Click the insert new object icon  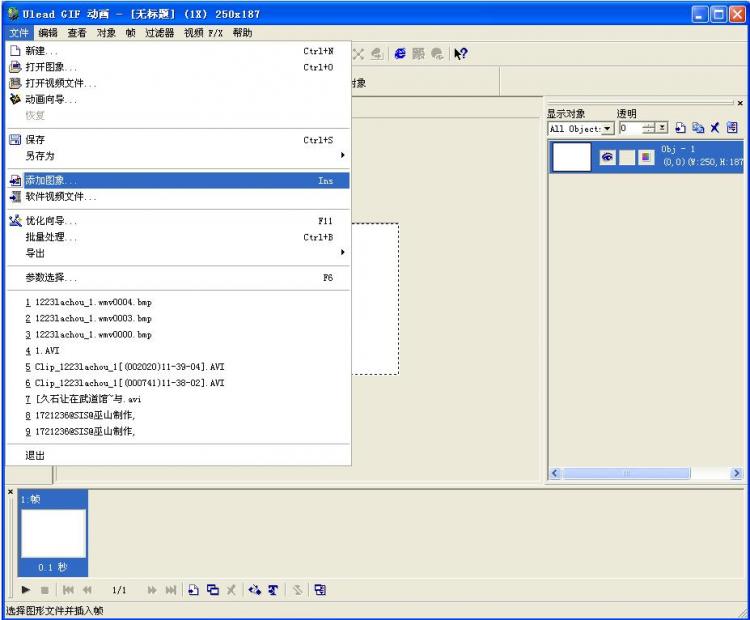pos(680,128)
